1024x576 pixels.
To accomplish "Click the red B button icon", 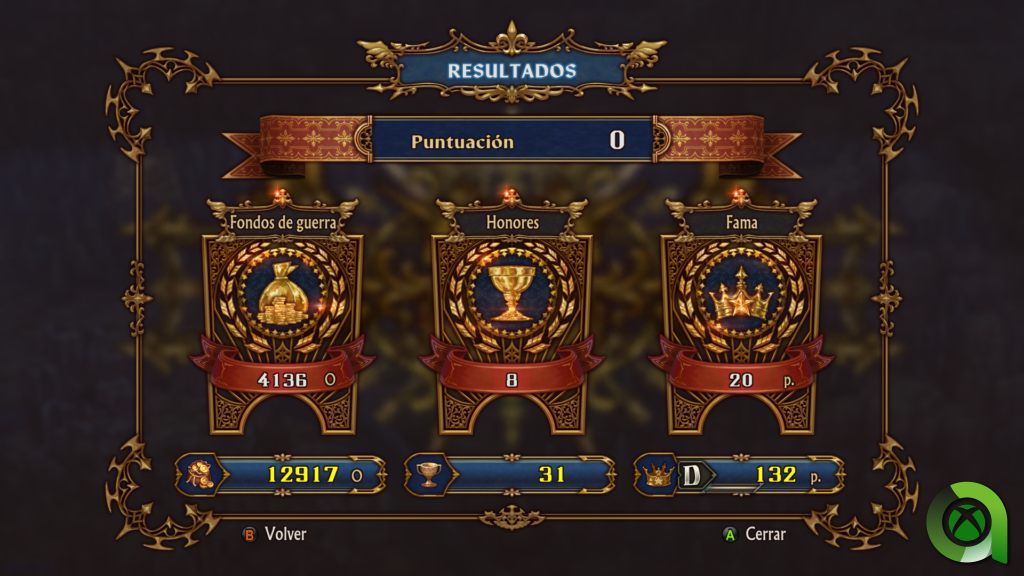I will (x=249, y=535).
